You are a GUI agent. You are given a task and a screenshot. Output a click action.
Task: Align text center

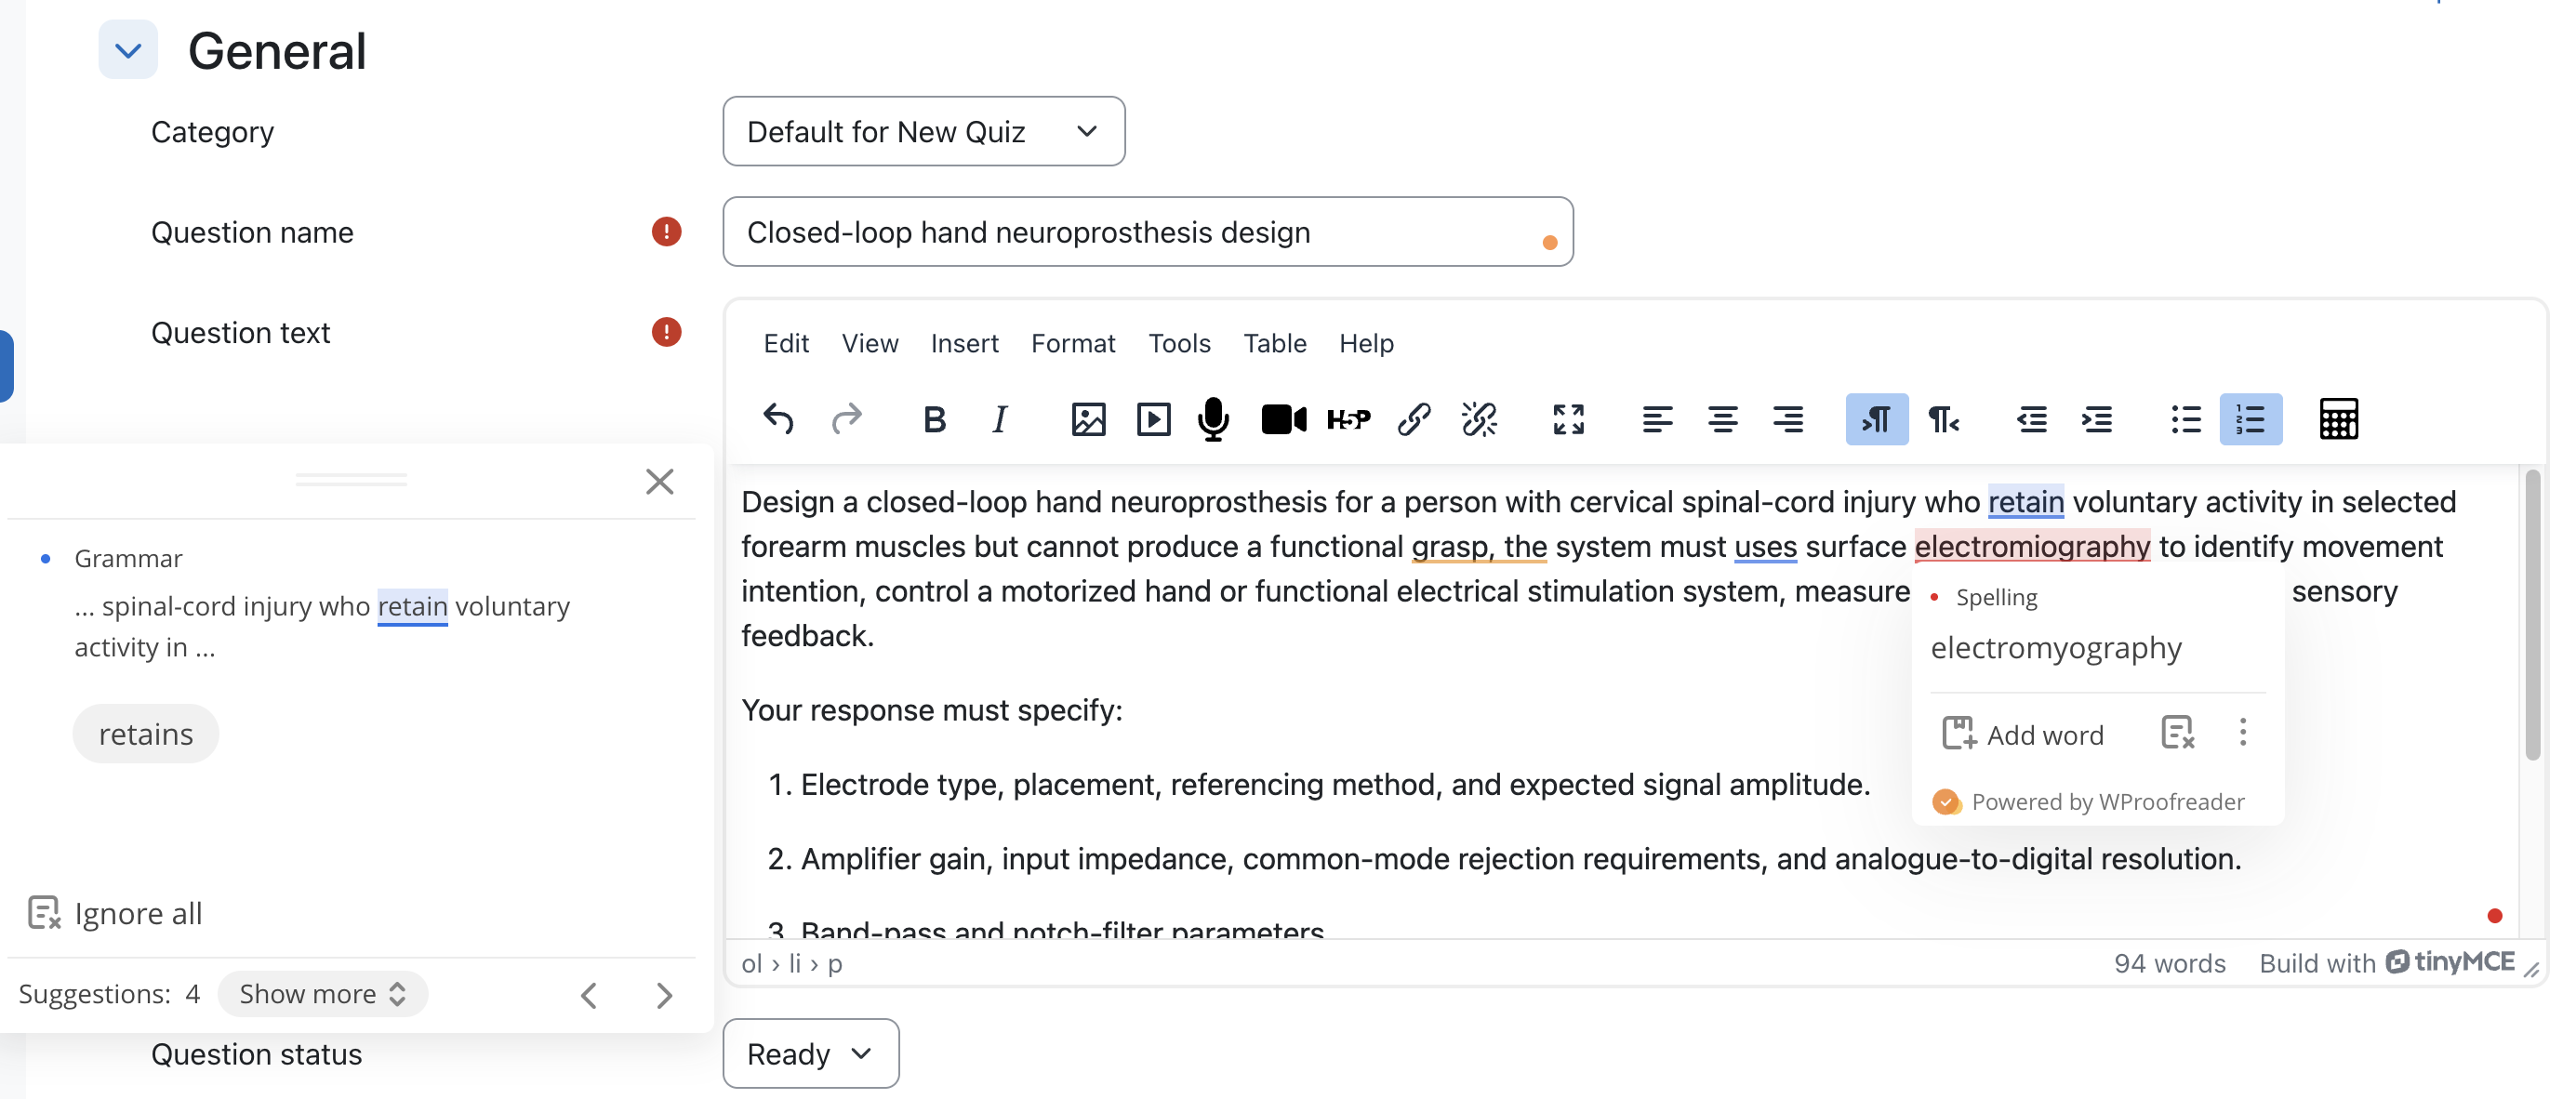click(x=1722, y=419)
